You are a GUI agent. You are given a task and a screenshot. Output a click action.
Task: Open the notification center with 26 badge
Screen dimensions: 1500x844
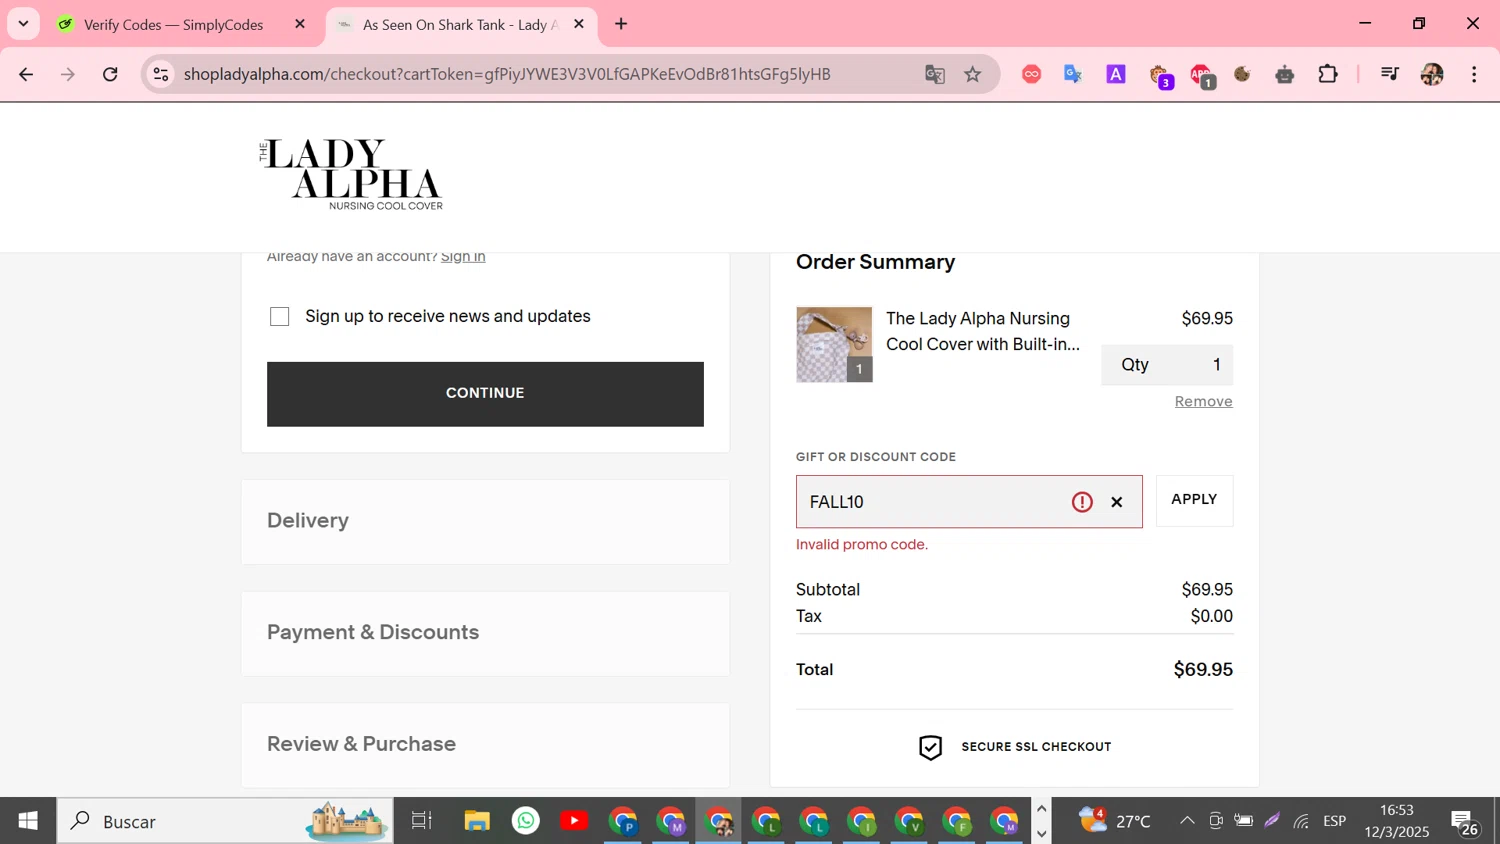pyautogui.click(x=1465, y=822)
